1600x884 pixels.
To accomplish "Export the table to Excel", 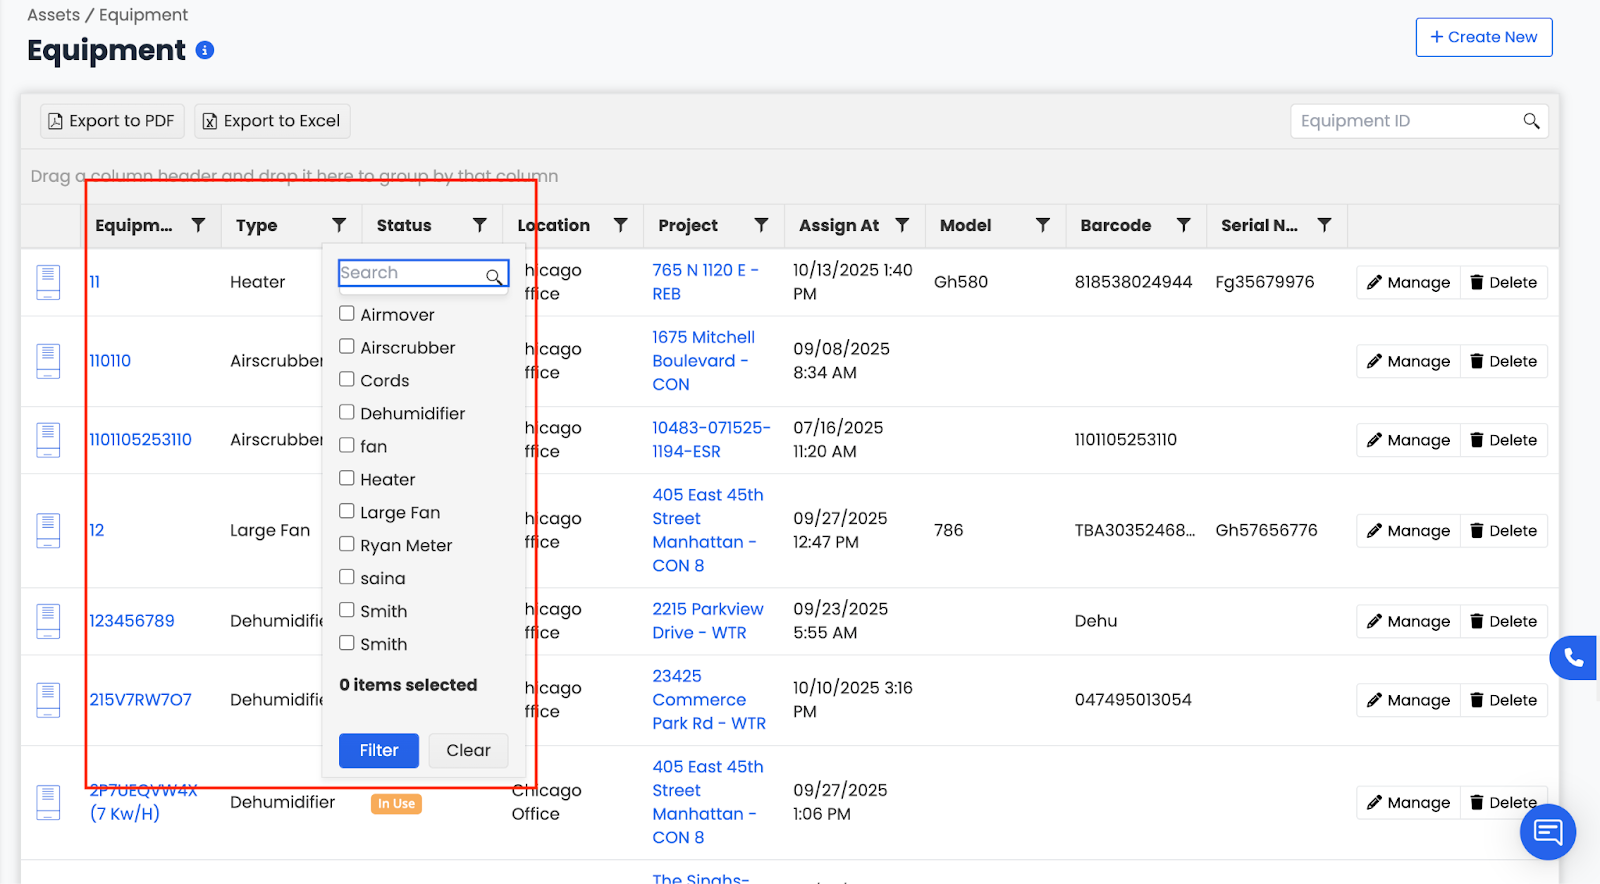I will [x=272, y=121].
